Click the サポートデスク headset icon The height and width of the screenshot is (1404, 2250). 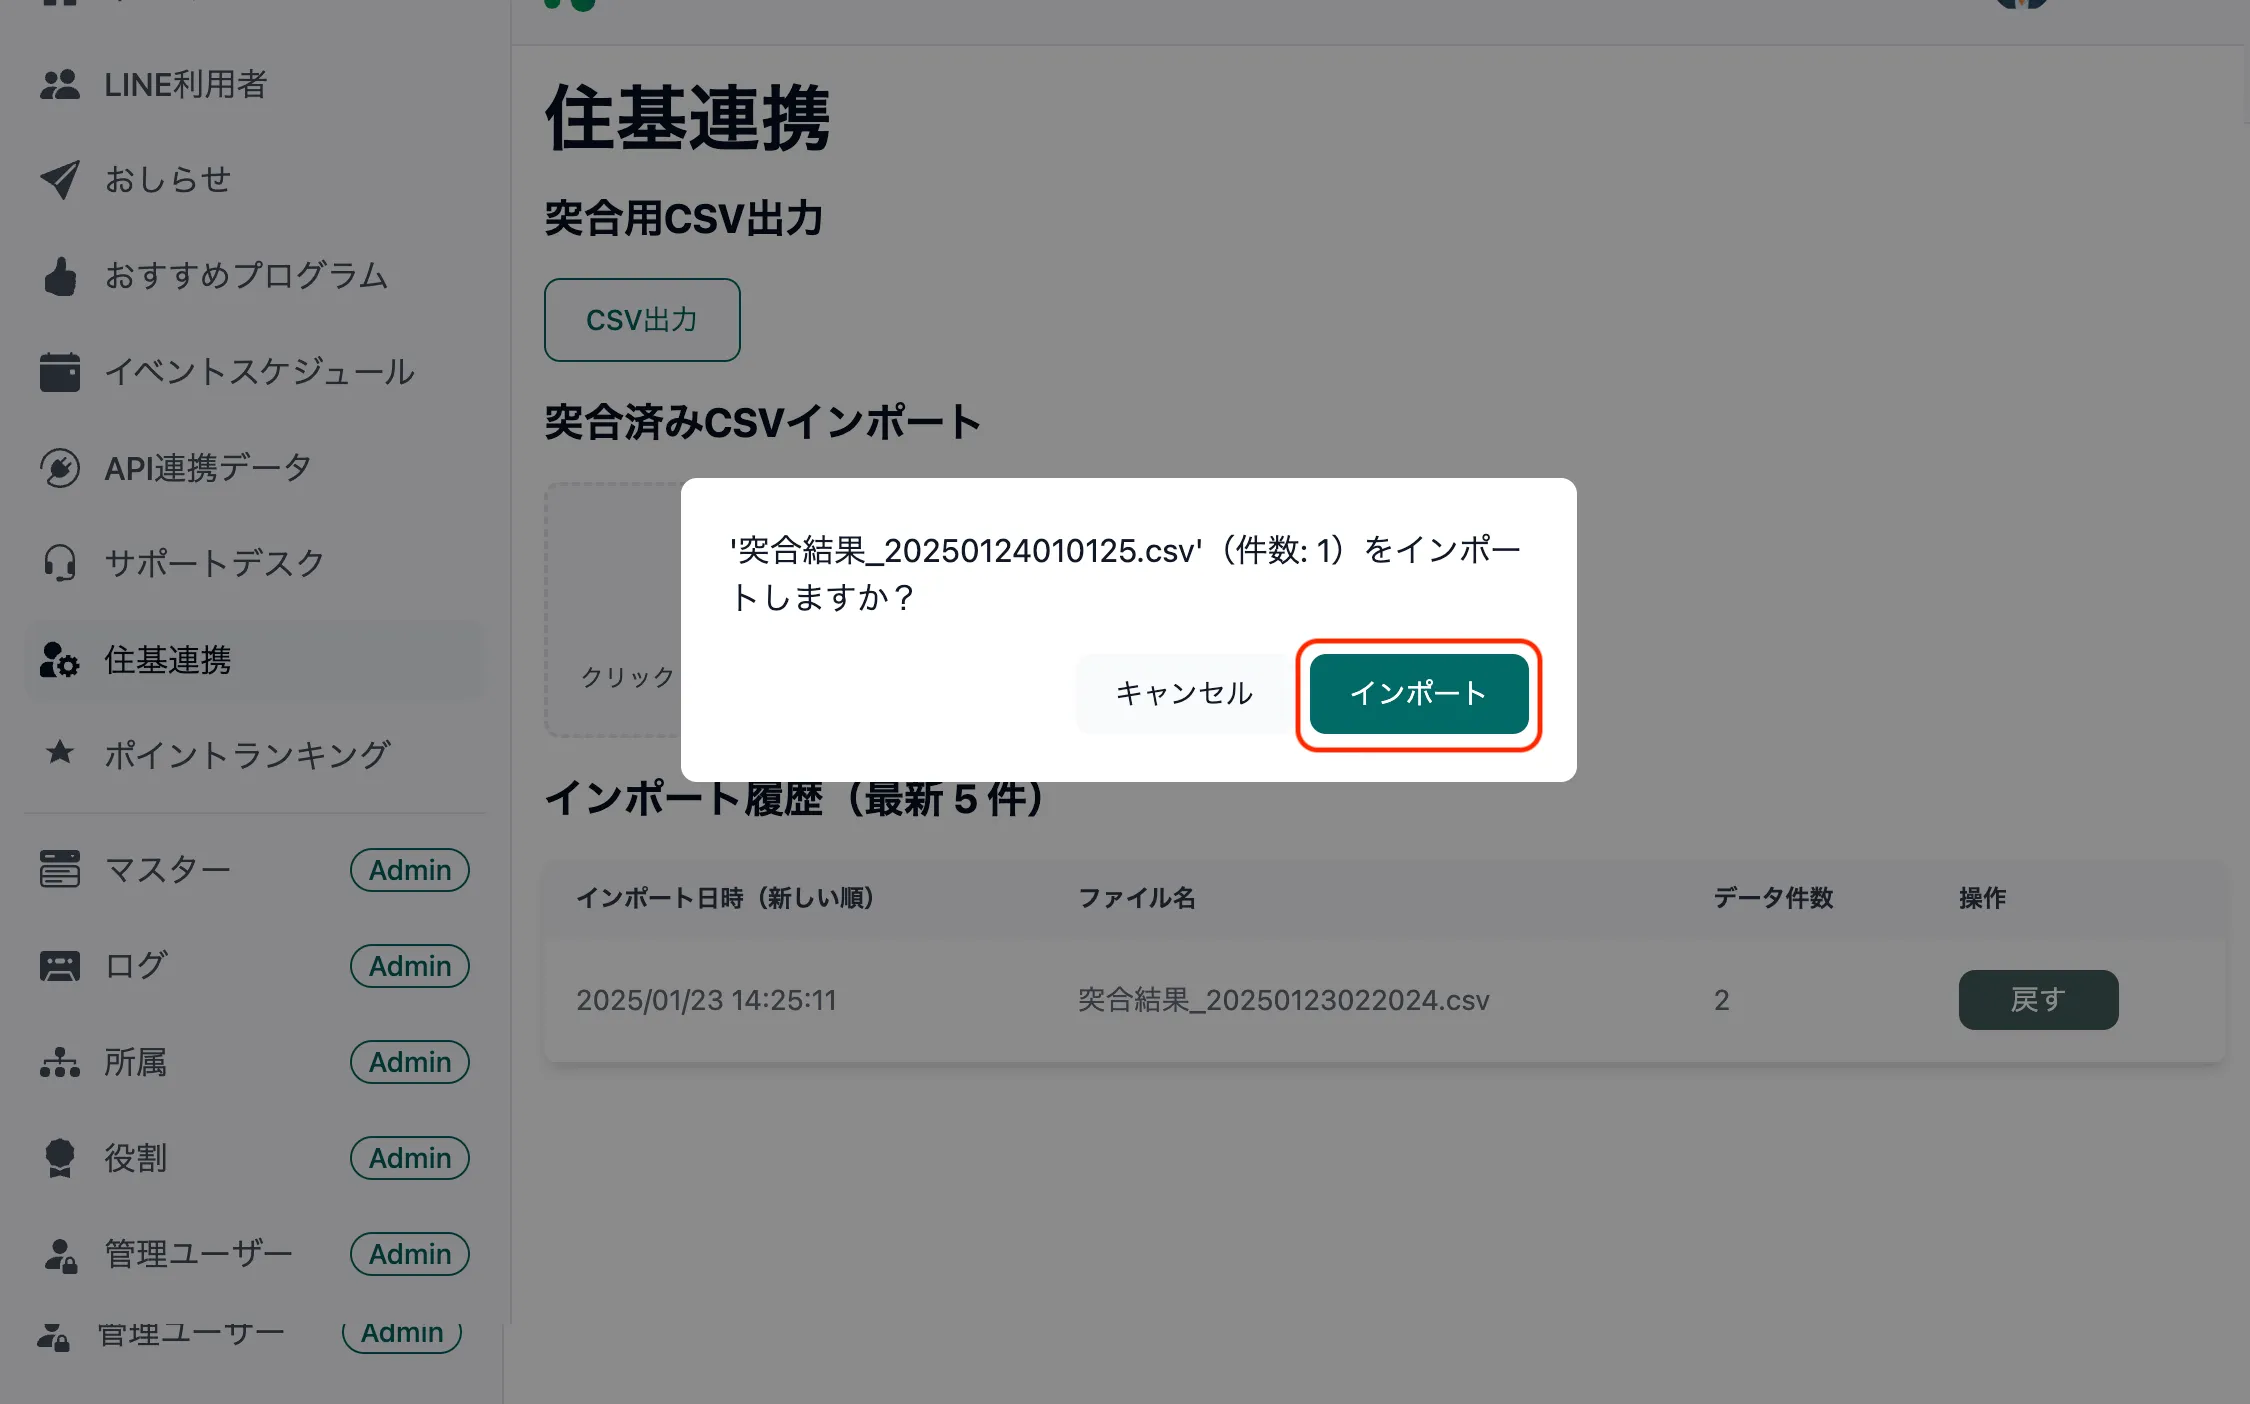point(59,563)
